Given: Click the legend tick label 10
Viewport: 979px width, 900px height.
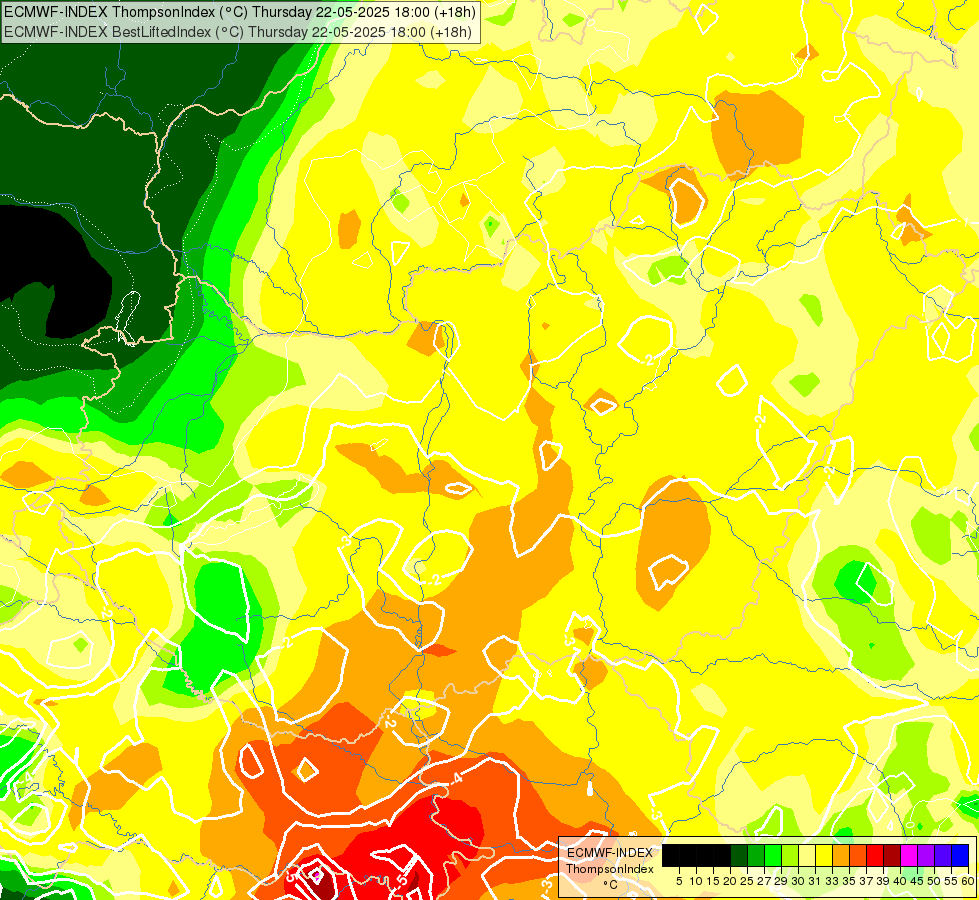Looking at the screenshot, I should click(696, 882).
